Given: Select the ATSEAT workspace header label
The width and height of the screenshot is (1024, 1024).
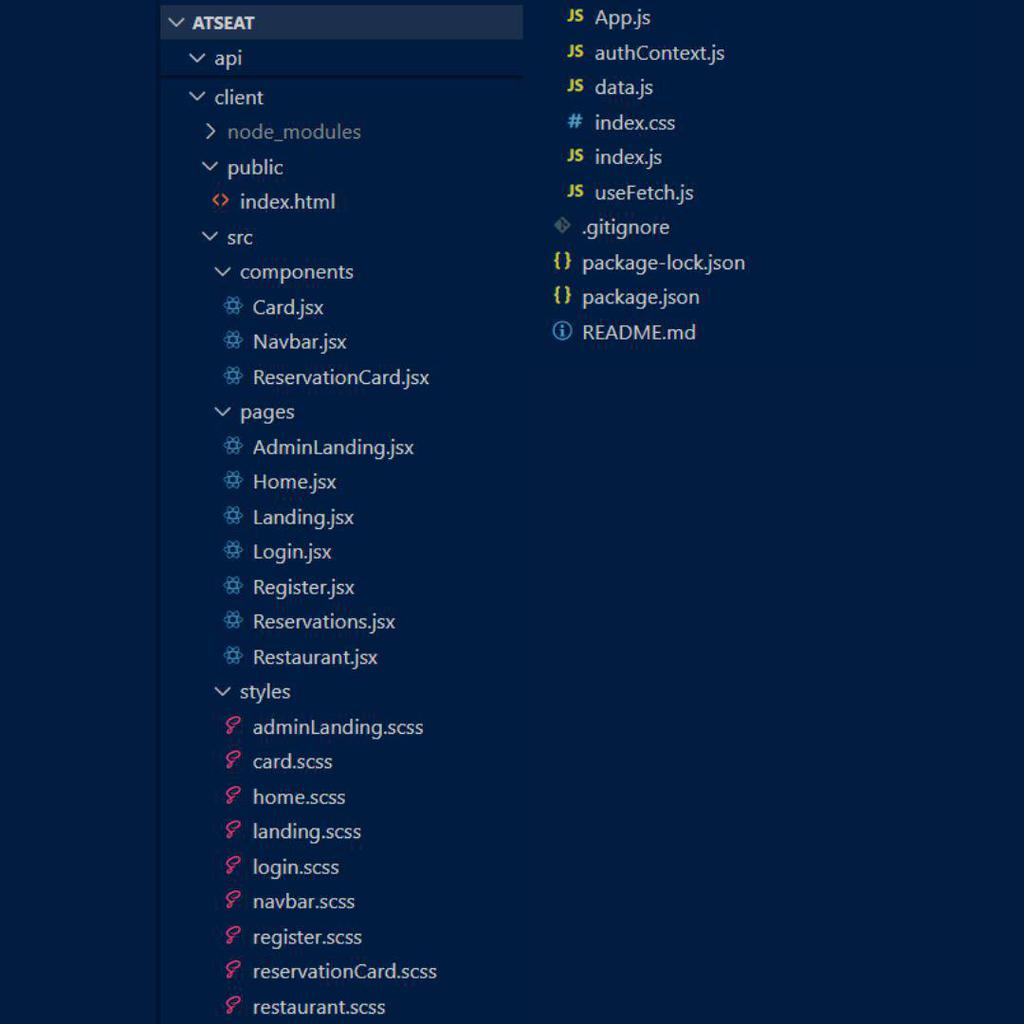Looking at the screenshot, I should pos(223,24).
